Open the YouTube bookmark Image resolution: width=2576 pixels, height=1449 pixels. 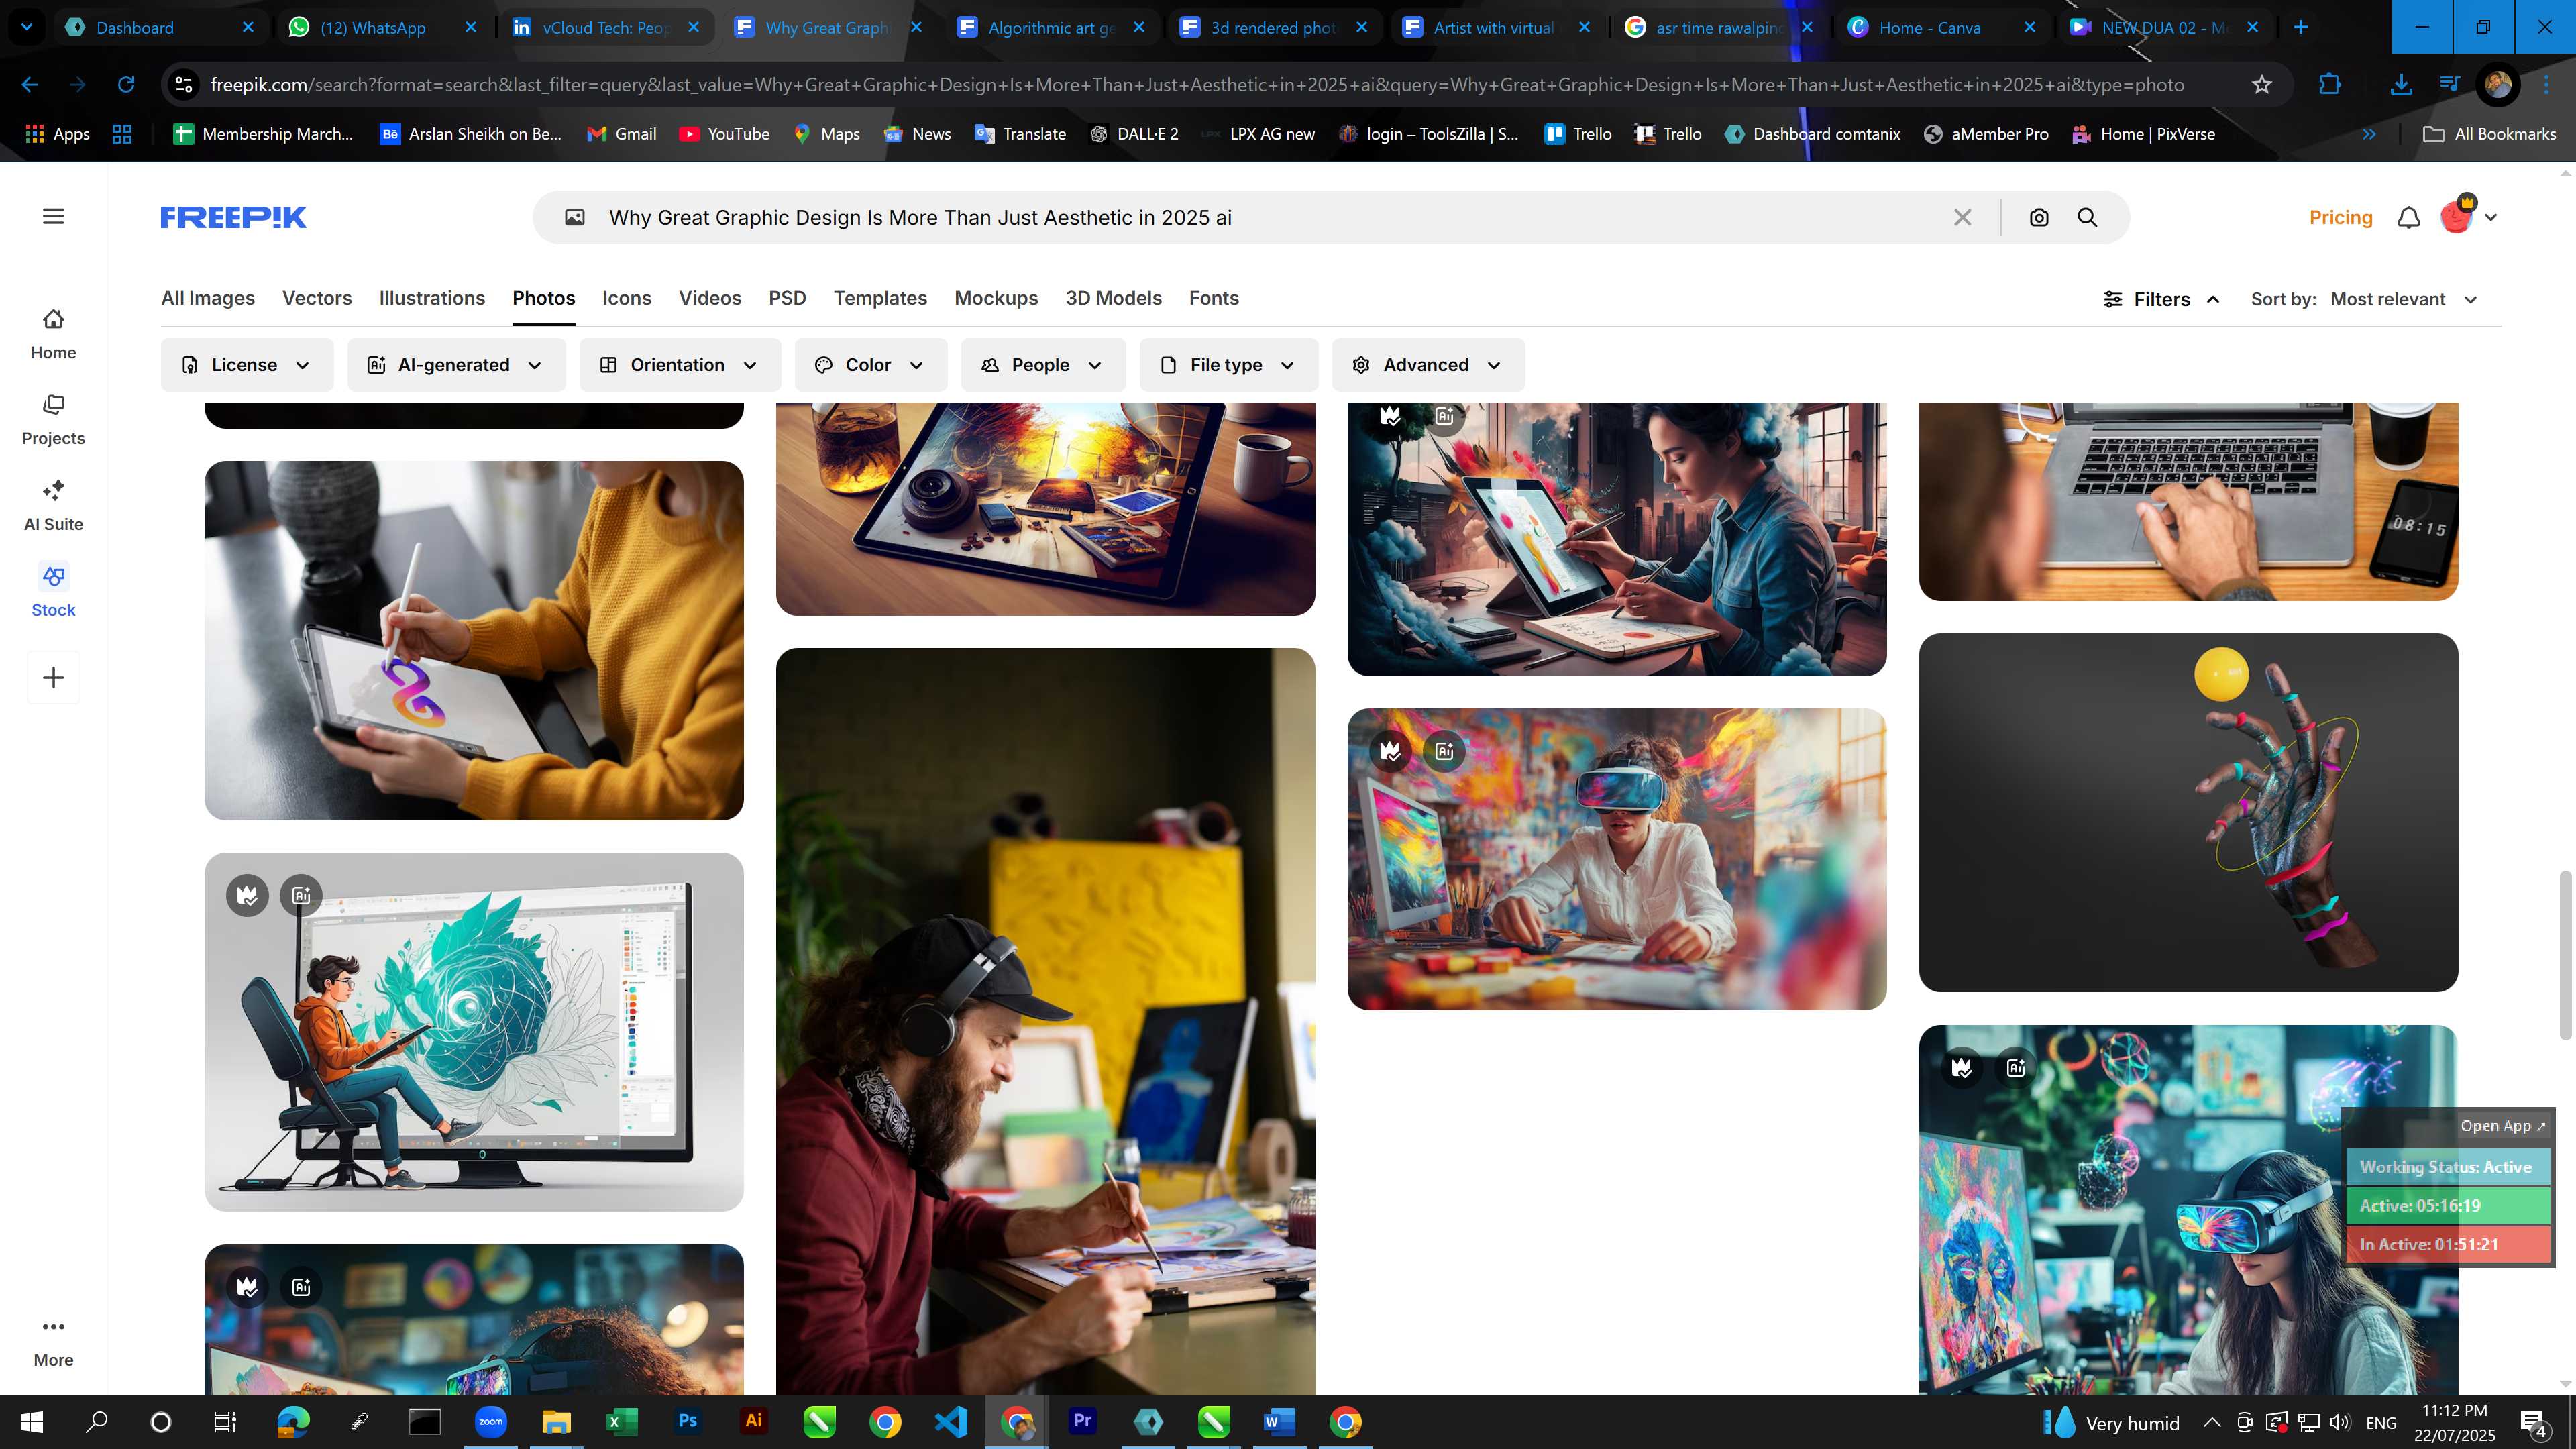[724, 134]
